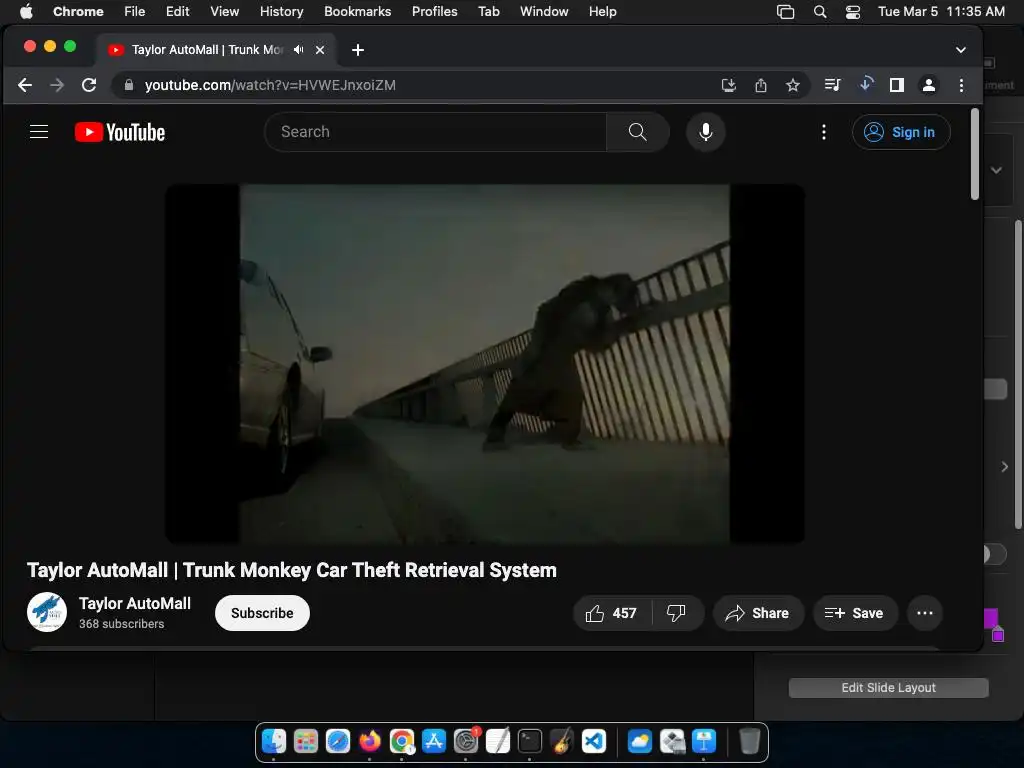The image size is (1024, 768).
Task: Open the History menu
Action: click(281, 12)
